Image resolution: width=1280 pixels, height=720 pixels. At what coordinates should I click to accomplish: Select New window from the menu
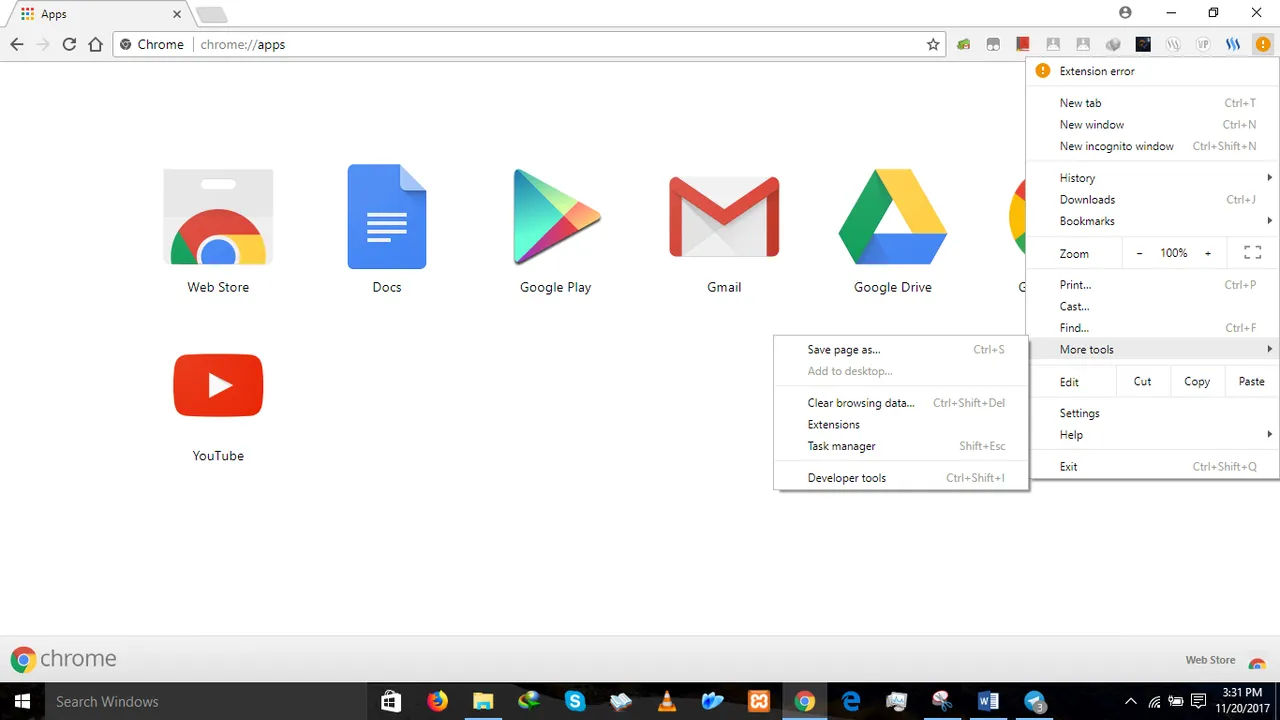1153,125
